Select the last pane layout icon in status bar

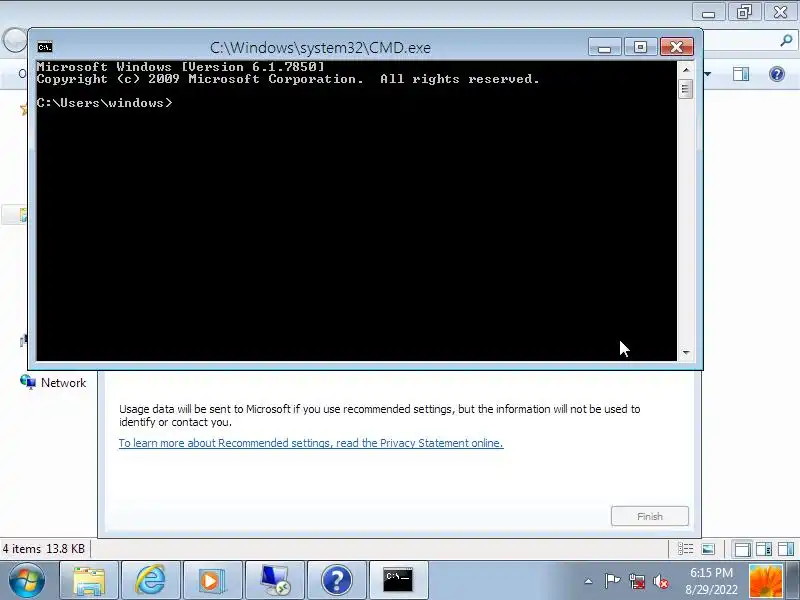786,549
